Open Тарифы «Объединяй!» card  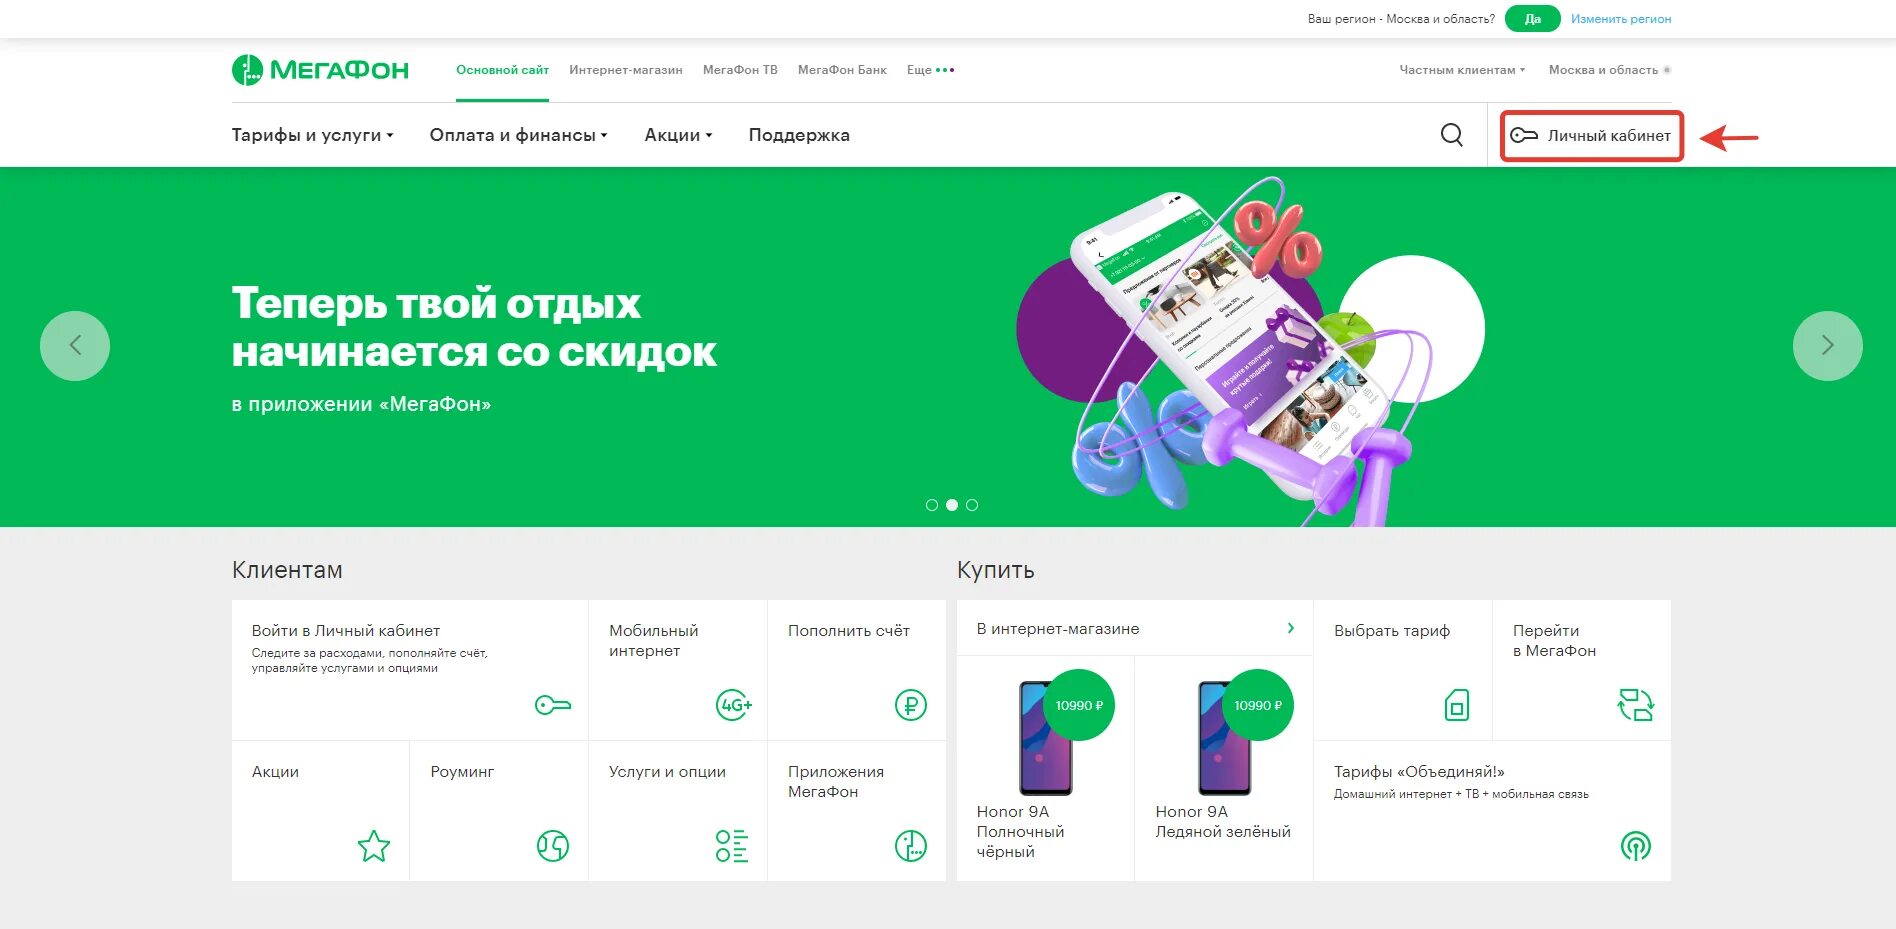point(1492,811)
